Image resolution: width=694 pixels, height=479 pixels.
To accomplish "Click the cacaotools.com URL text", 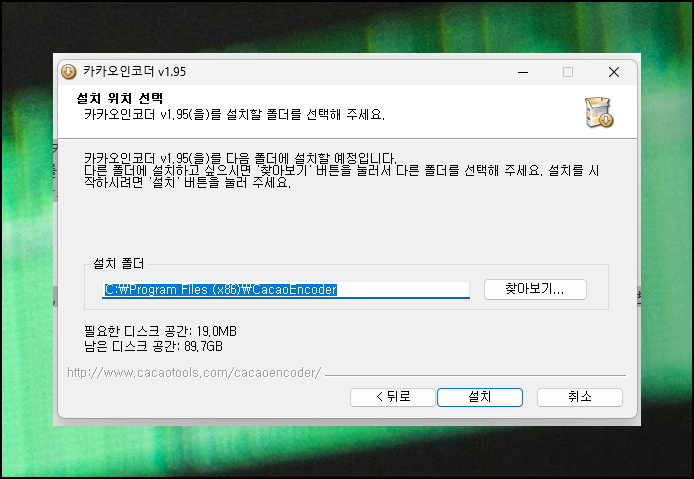I will [x=194, y=373].
